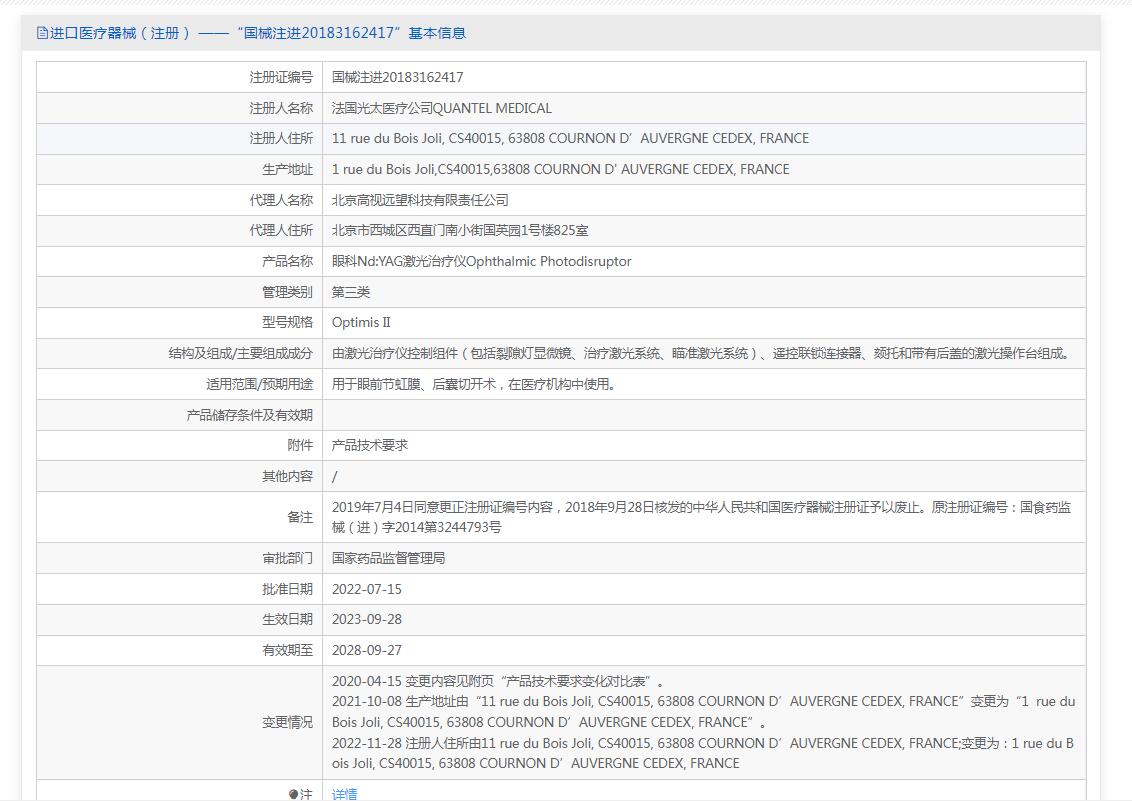Click the expiry date 2028-09-27
The width and height of the screenshot is (1132, 801).
(x=367, y=651)
